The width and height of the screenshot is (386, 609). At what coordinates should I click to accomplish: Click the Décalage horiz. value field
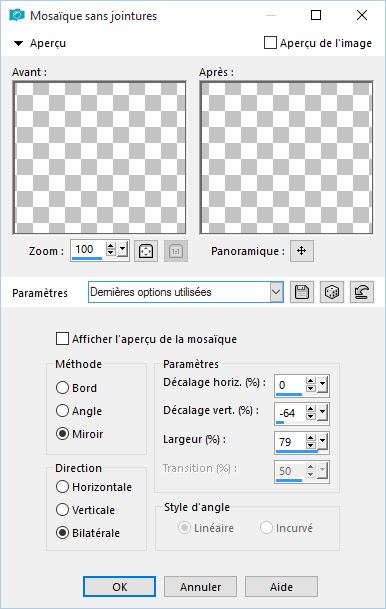tap(290, 385)
